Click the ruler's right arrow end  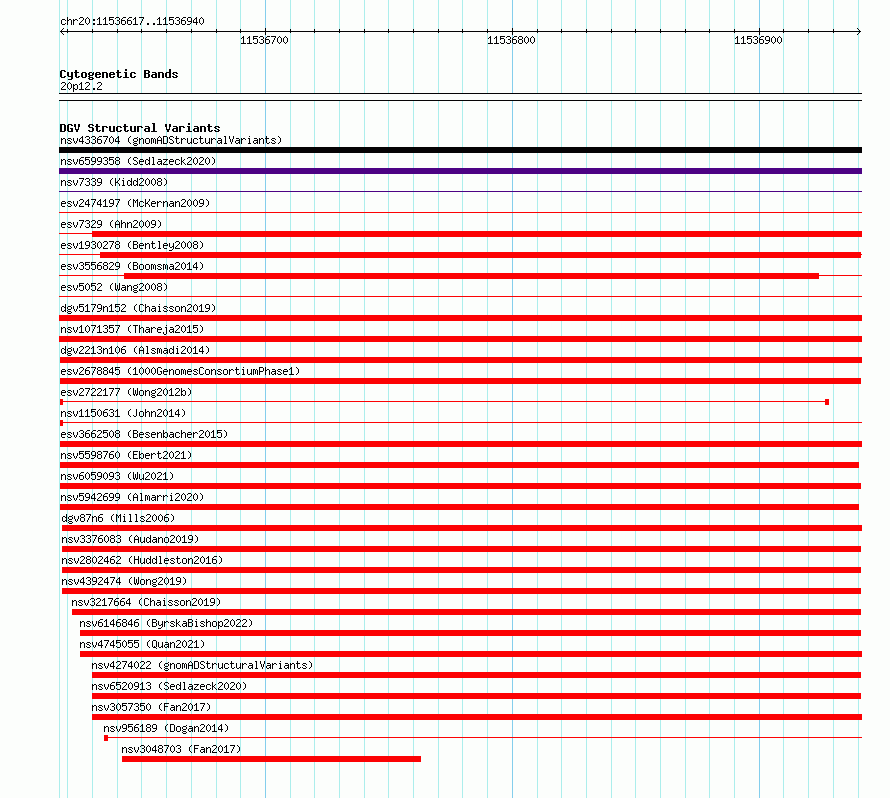coord(859,32)
